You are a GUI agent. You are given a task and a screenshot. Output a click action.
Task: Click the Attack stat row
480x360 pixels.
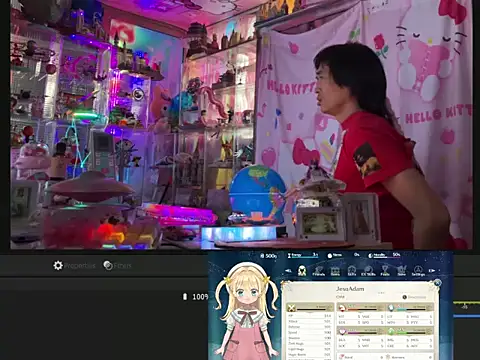pyautogui.click(x=310, y=321)
